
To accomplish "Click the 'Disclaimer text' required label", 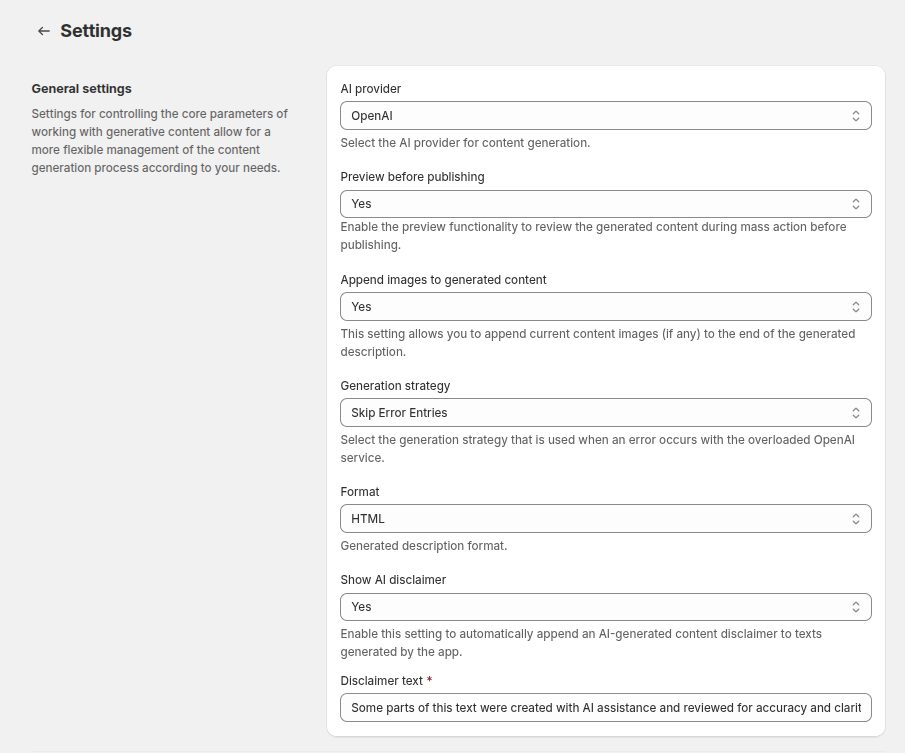I will click(x=386, y=681).
